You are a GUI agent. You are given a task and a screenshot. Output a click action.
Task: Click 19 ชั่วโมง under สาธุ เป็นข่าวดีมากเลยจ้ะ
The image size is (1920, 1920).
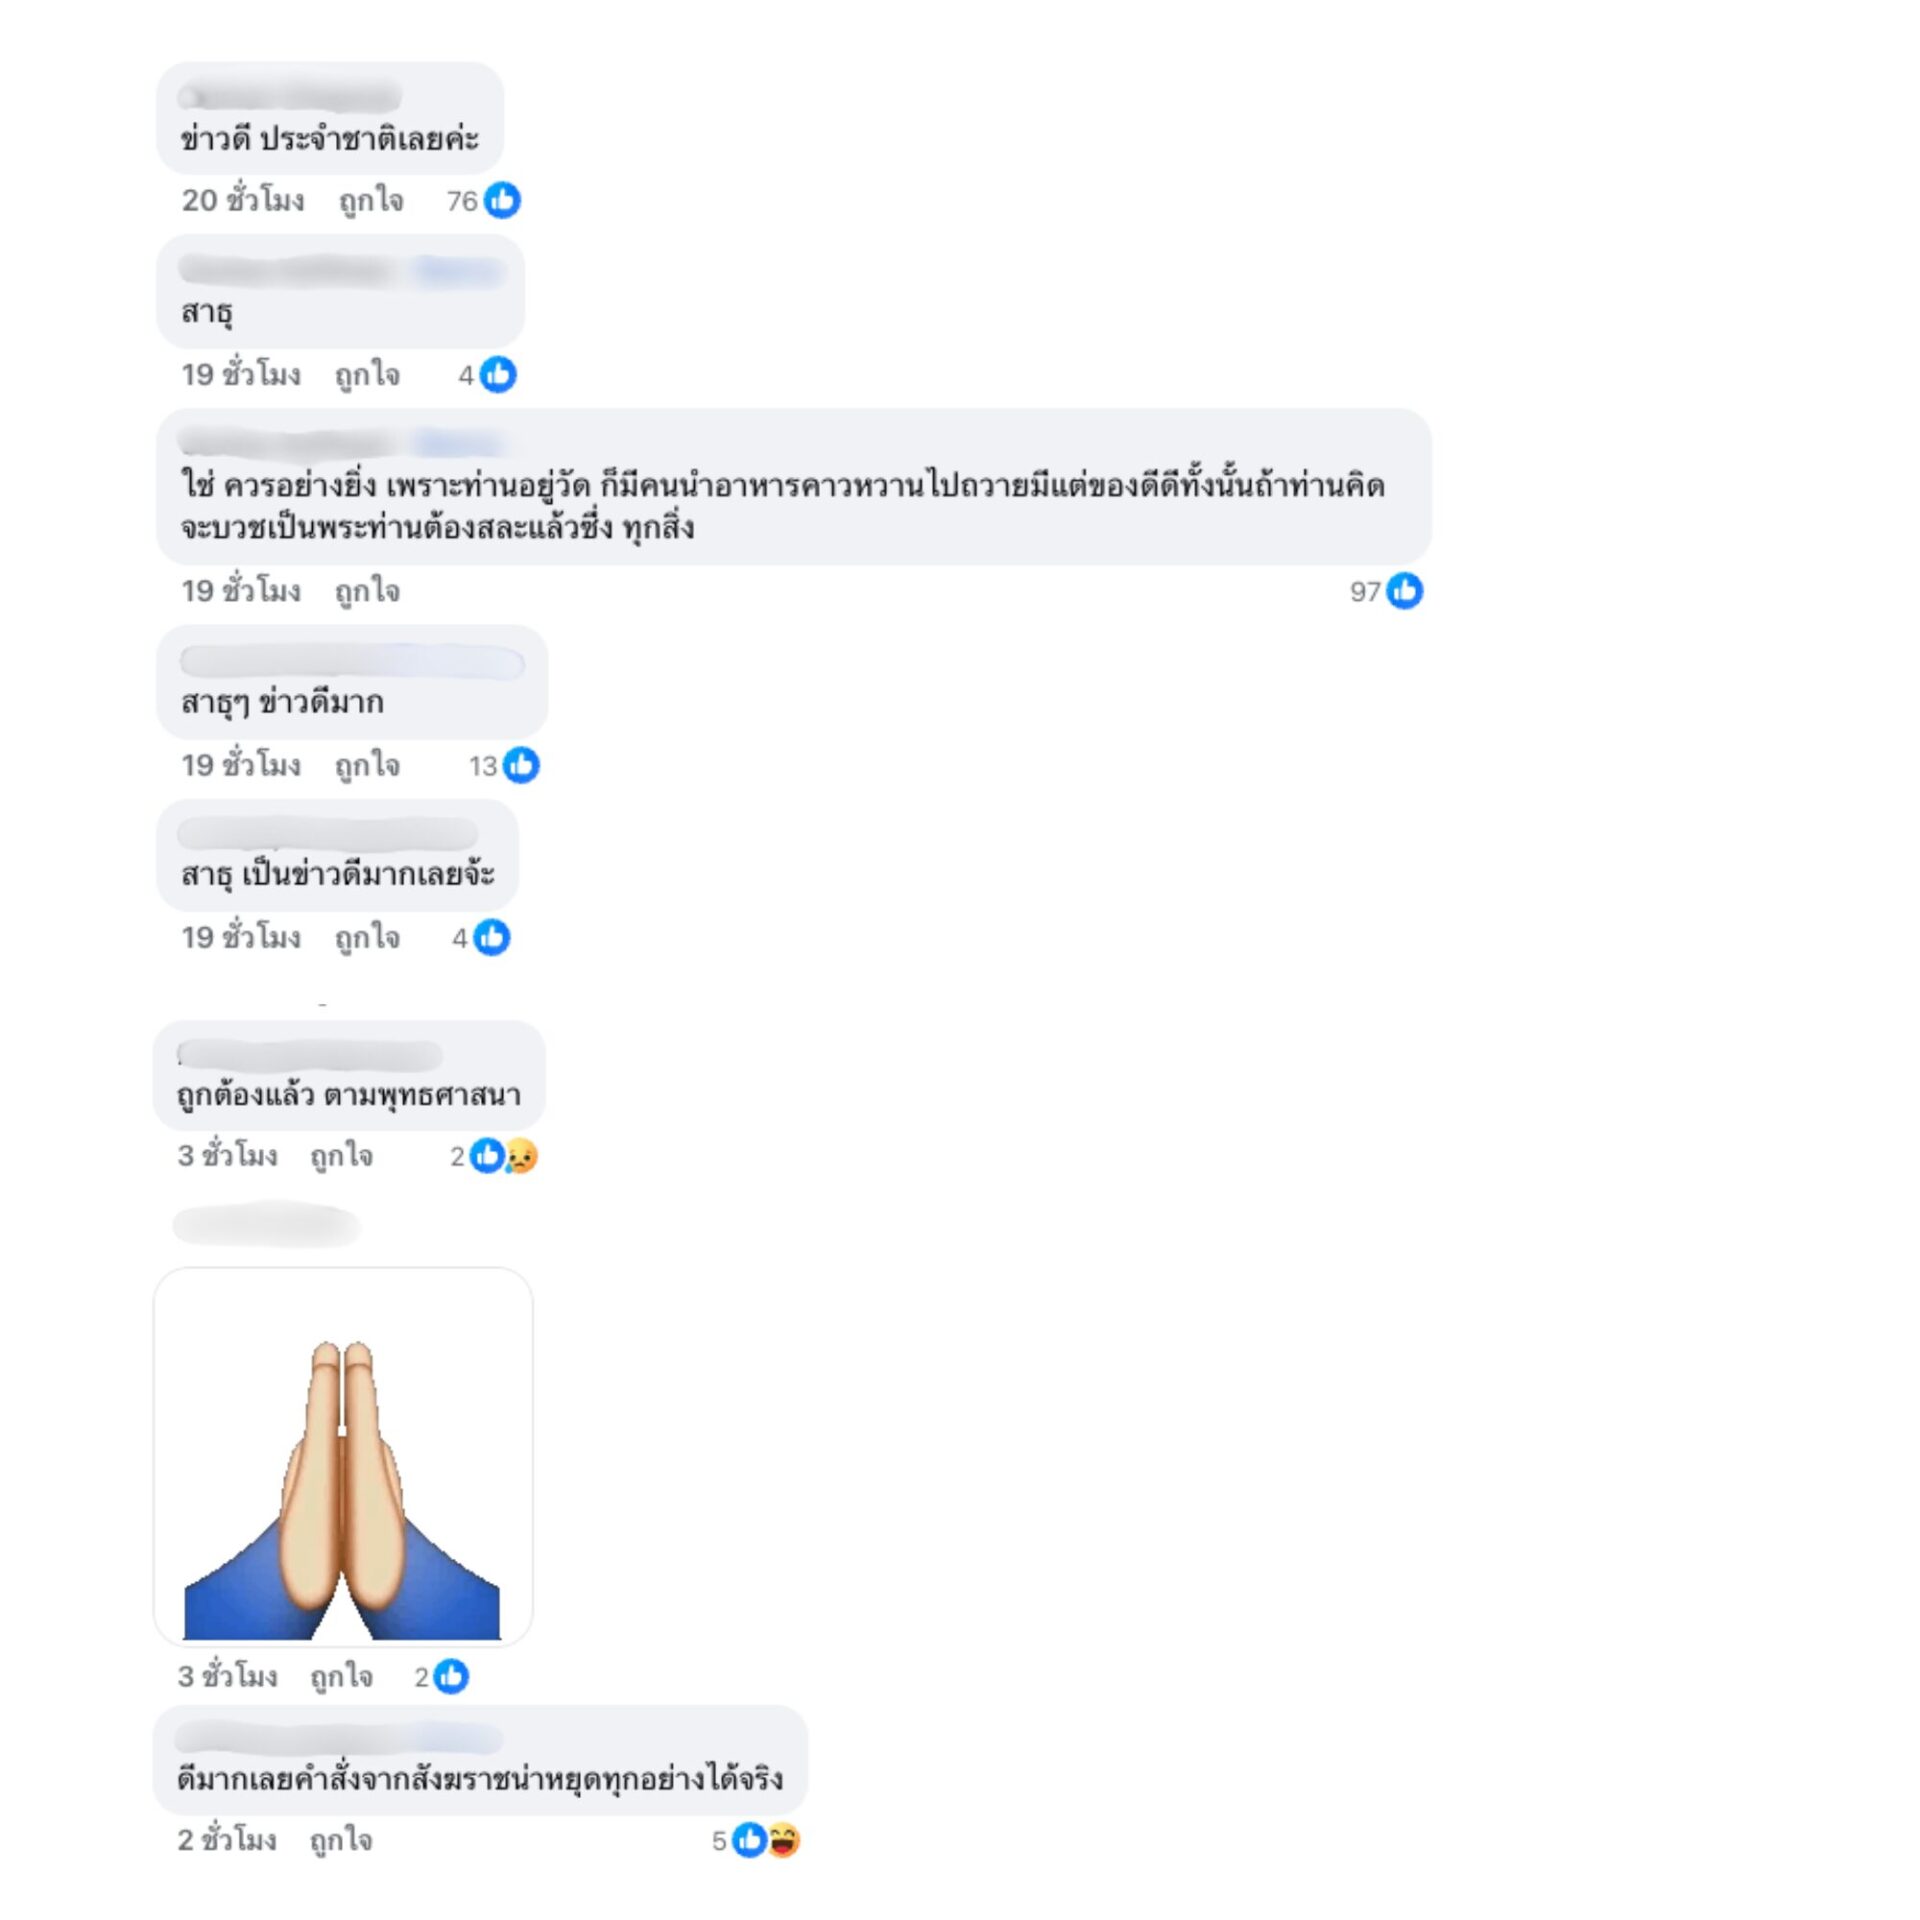click(241, 938)
